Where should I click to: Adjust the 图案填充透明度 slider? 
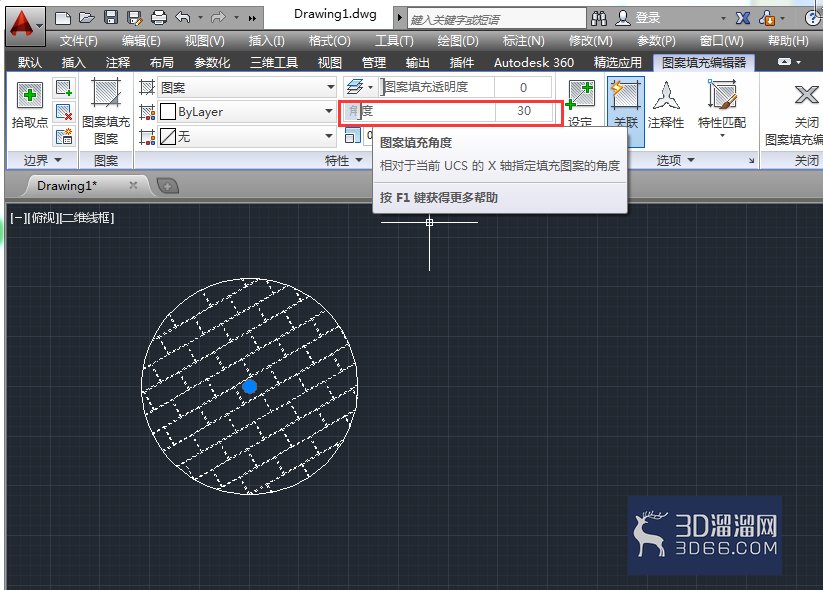437,87
